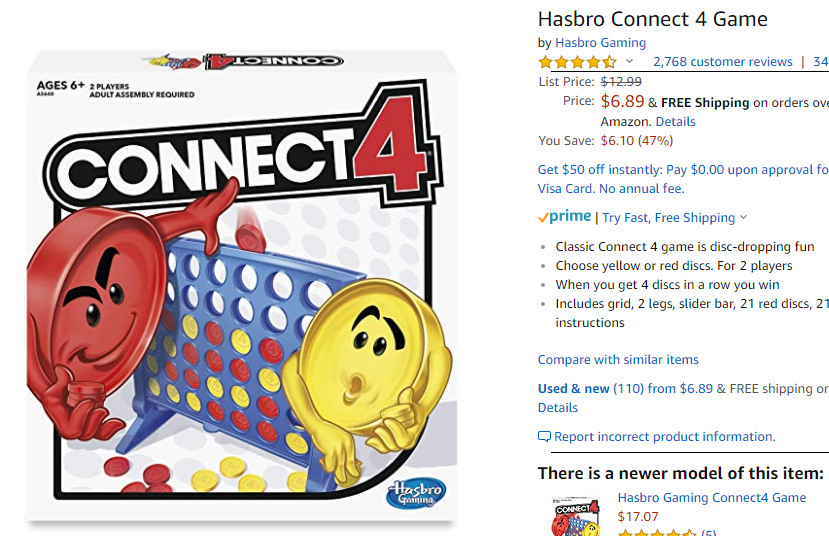
Task: Click the $17.07 newer model price
Action: click(x=638, y=516)
